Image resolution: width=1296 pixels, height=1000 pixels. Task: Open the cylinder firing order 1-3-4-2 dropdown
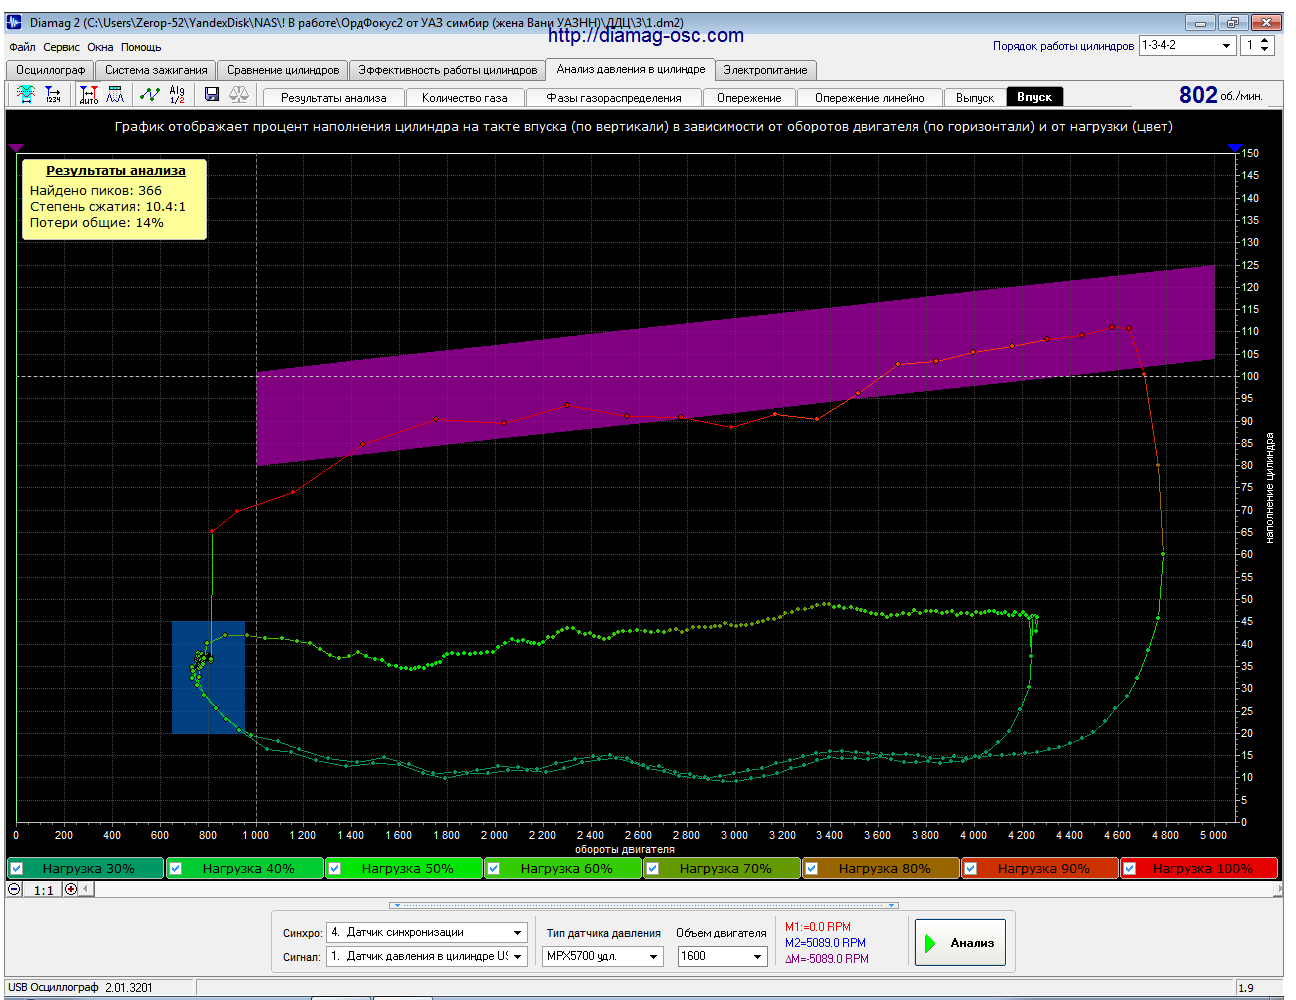(1188, 45)
